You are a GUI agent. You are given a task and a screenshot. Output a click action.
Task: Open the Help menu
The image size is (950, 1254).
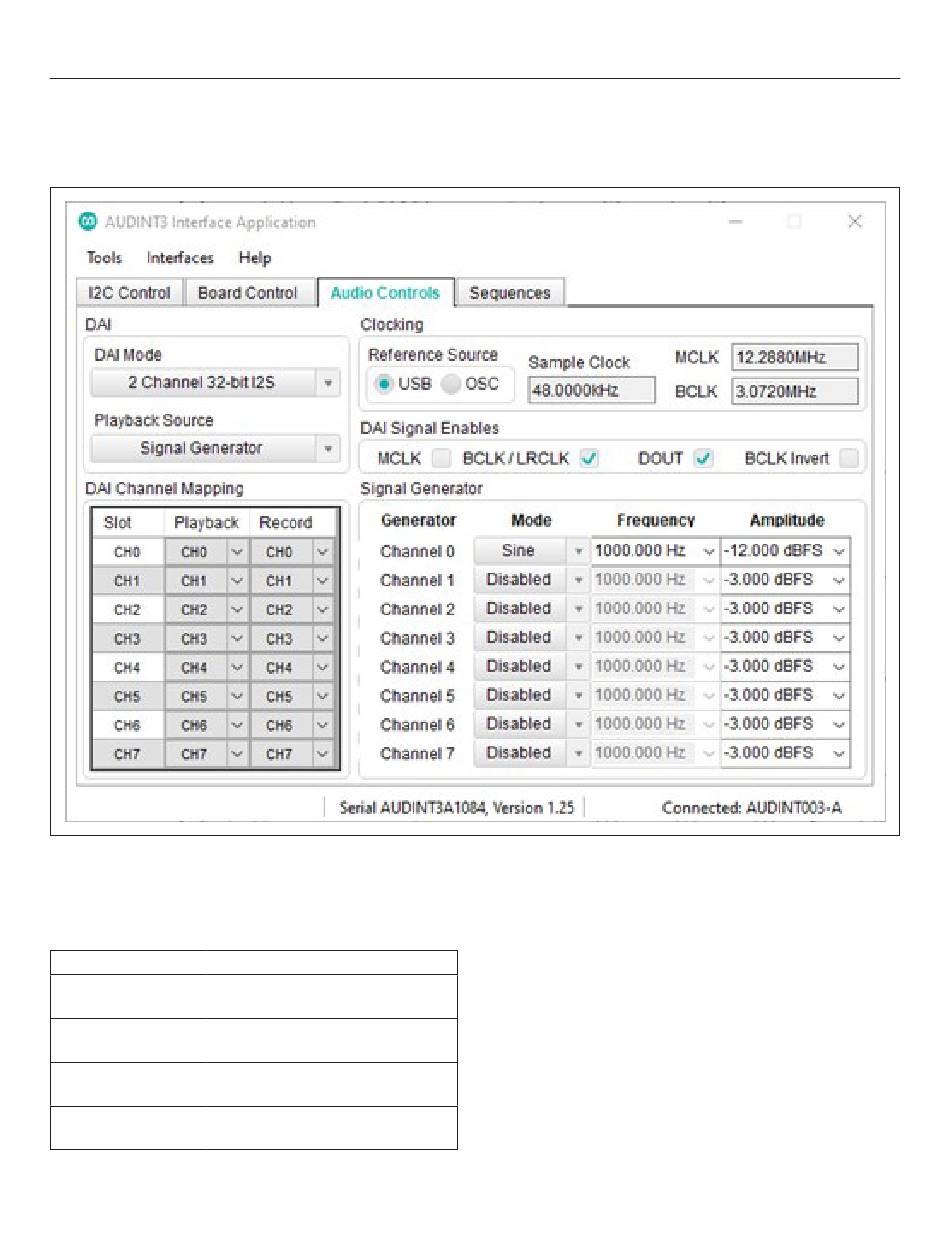tap(255, 258)
